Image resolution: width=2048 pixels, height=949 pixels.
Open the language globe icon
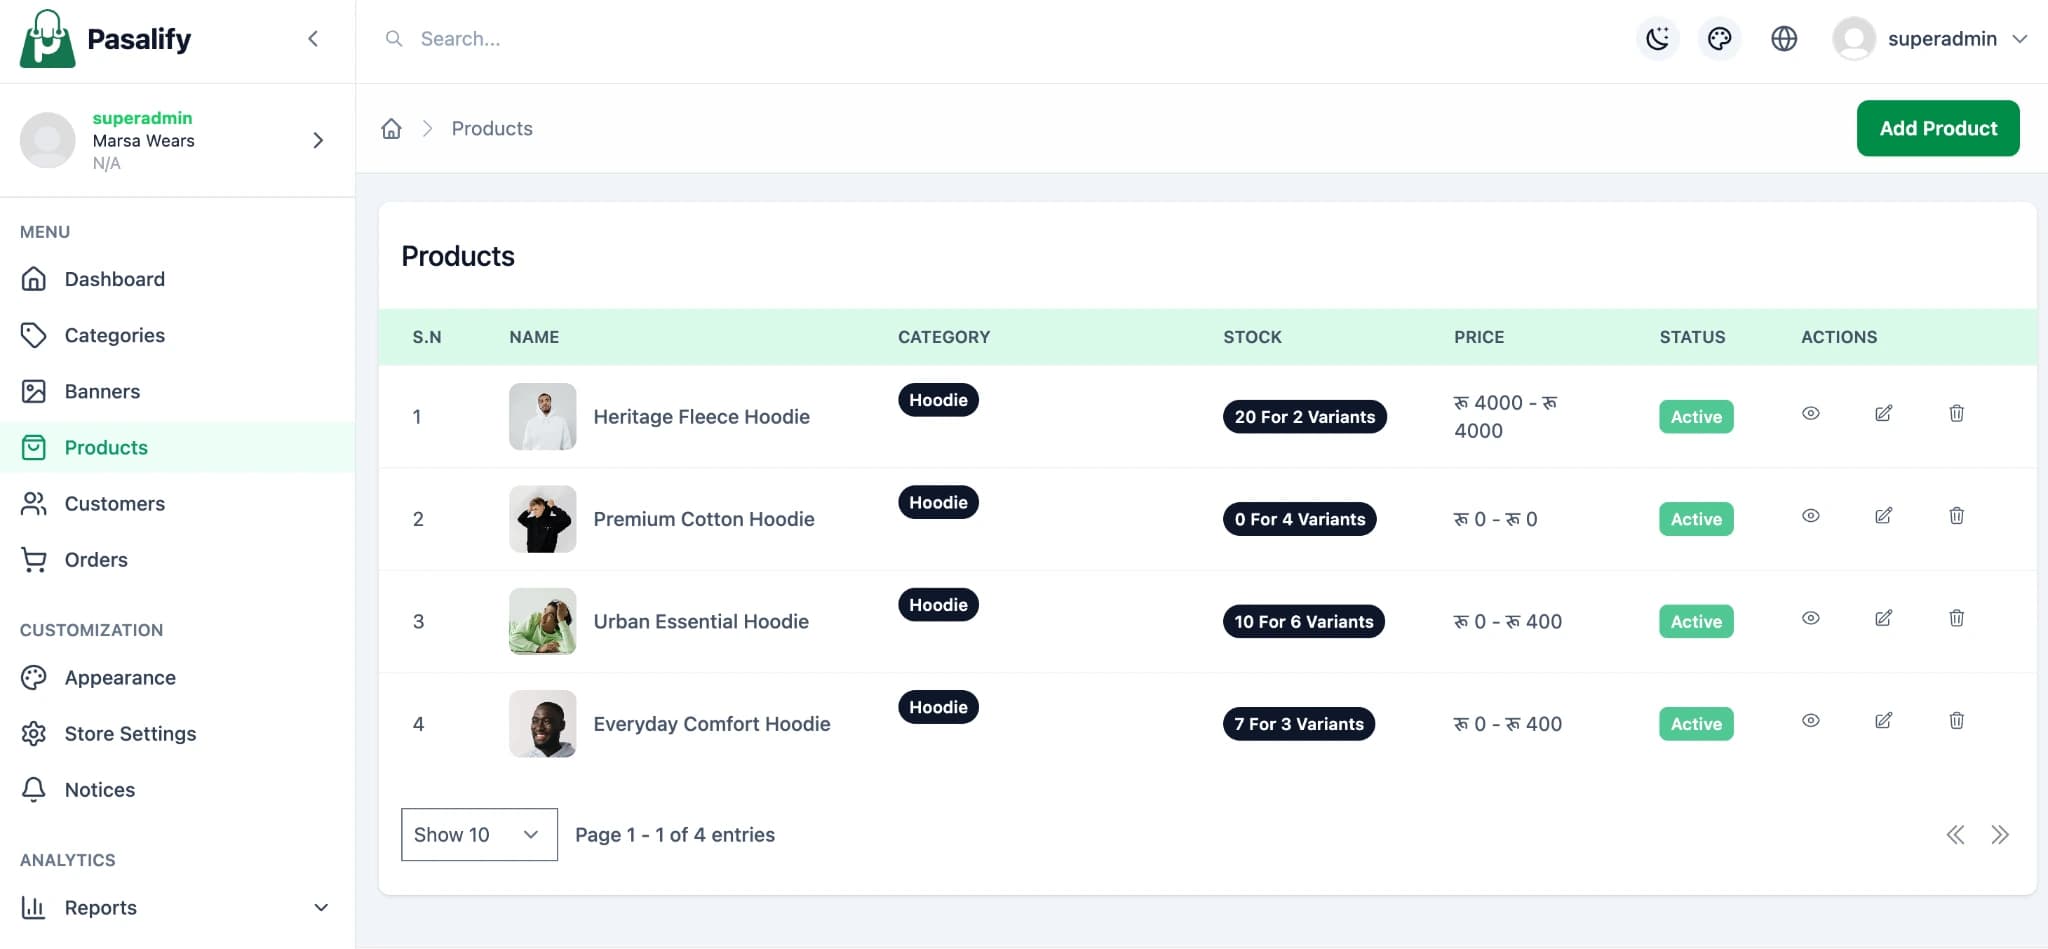[x=1784, y=39]
